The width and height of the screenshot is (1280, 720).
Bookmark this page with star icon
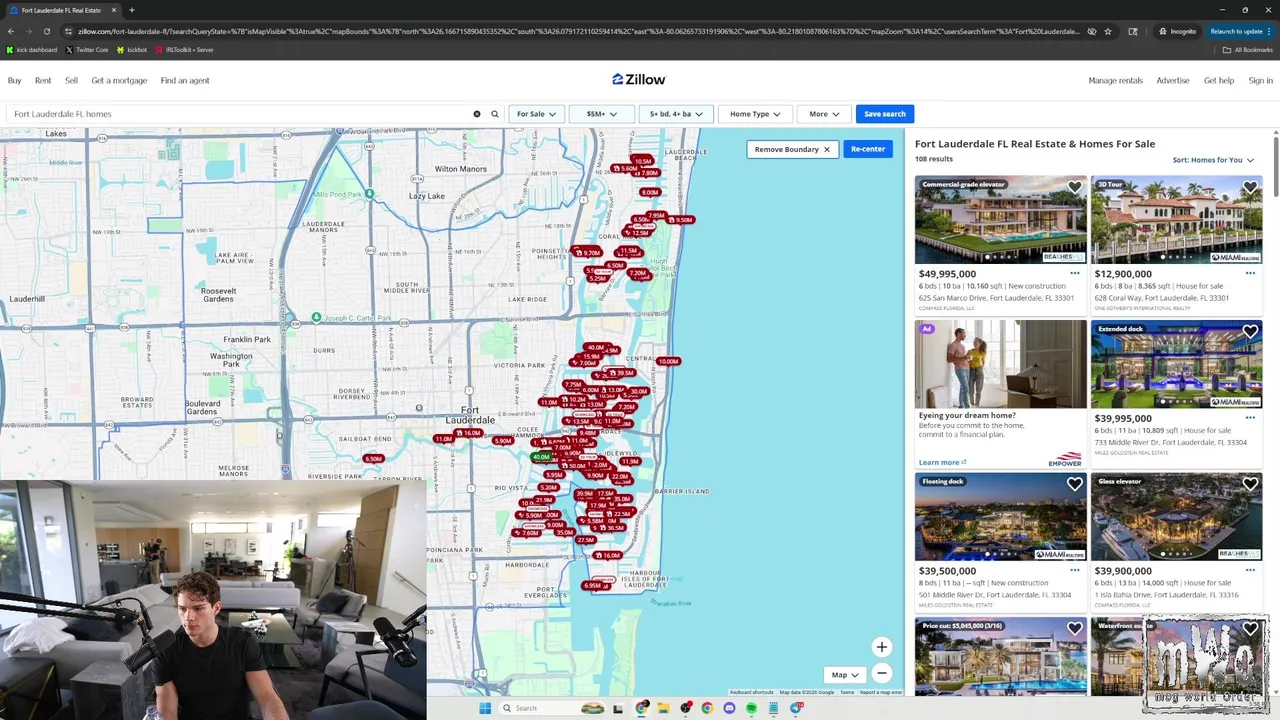click(1108, 31)
